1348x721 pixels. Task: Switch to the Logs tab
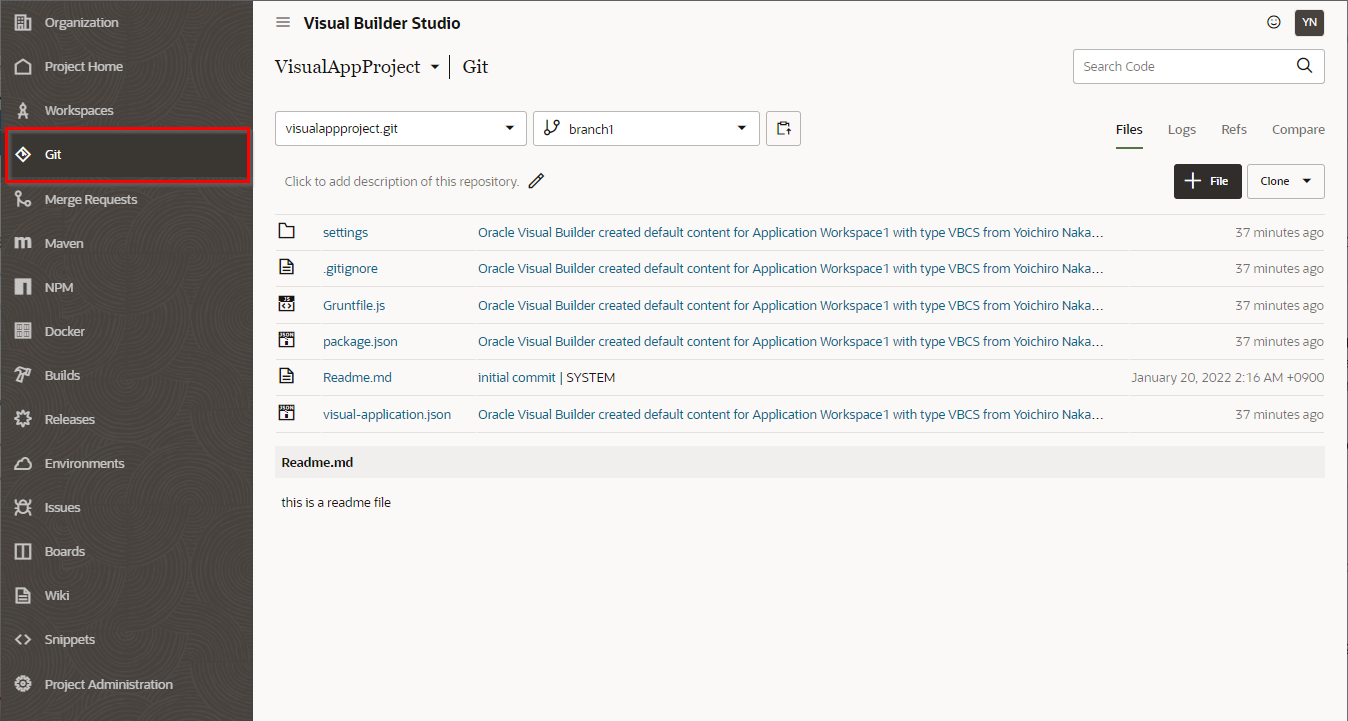[1181, 129]
